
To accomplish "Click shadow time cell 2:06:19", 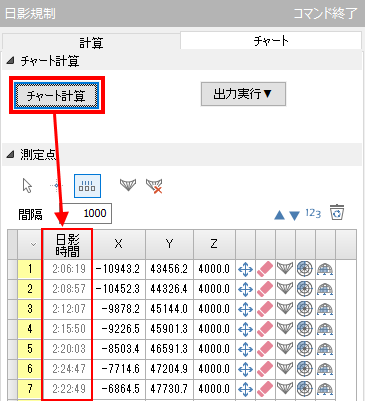I will tap(68, 269).
